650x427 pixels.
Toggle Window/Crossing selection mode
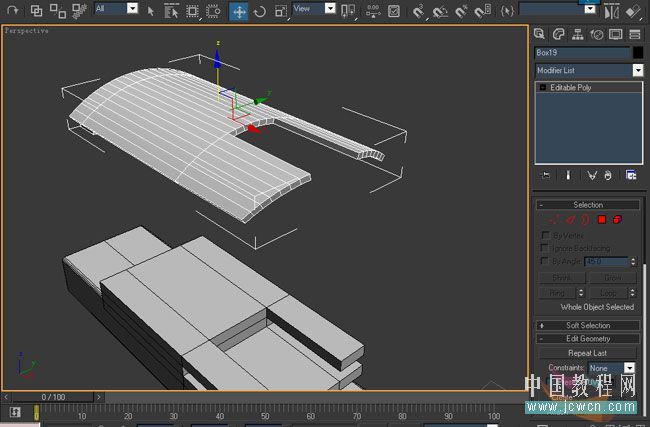pos(213,11)
